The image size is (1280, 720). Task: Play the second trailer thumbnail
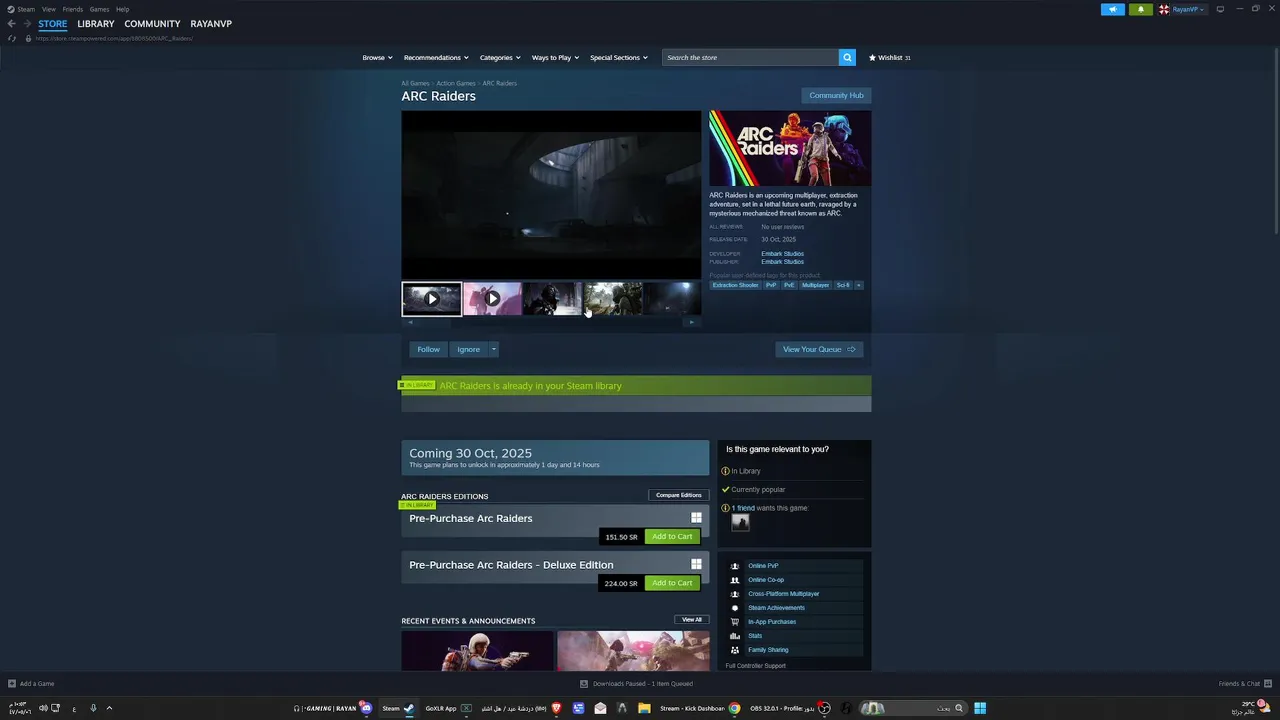point(492,299)
